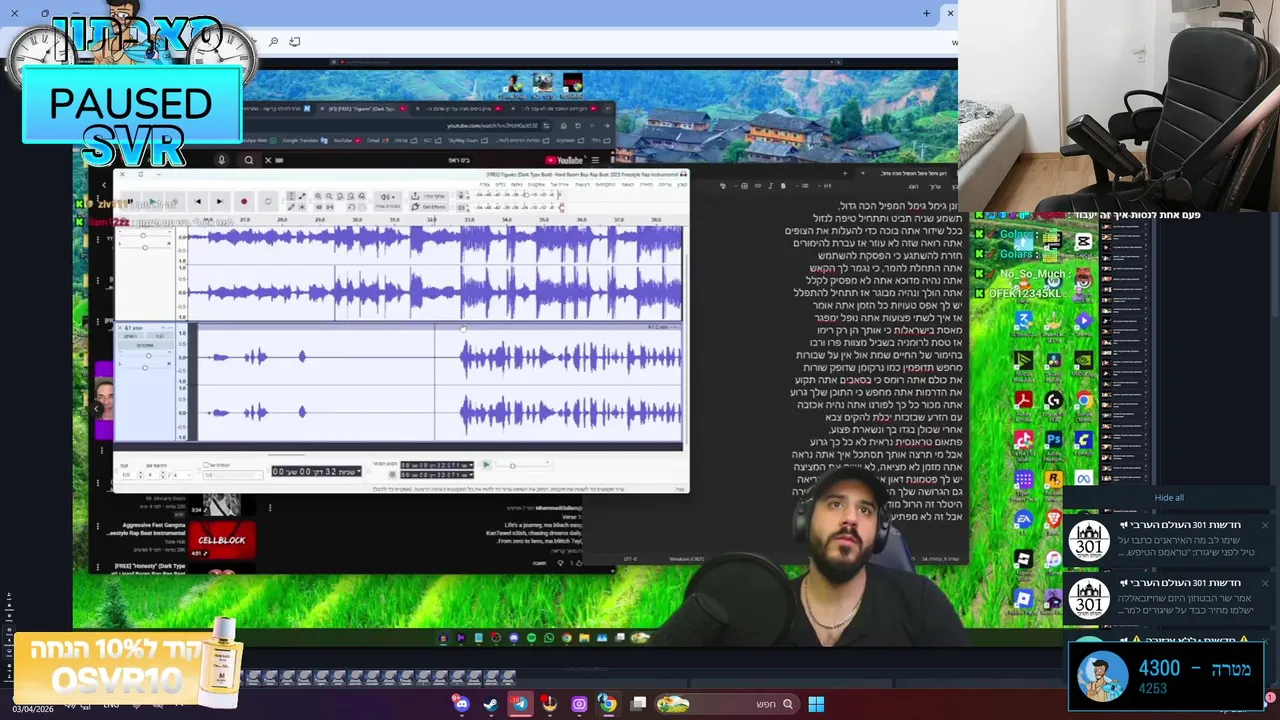Select the Selection (I-beam) tool in Audacity
Viewport: 1280px width, 720px height.
pos(291,196)
